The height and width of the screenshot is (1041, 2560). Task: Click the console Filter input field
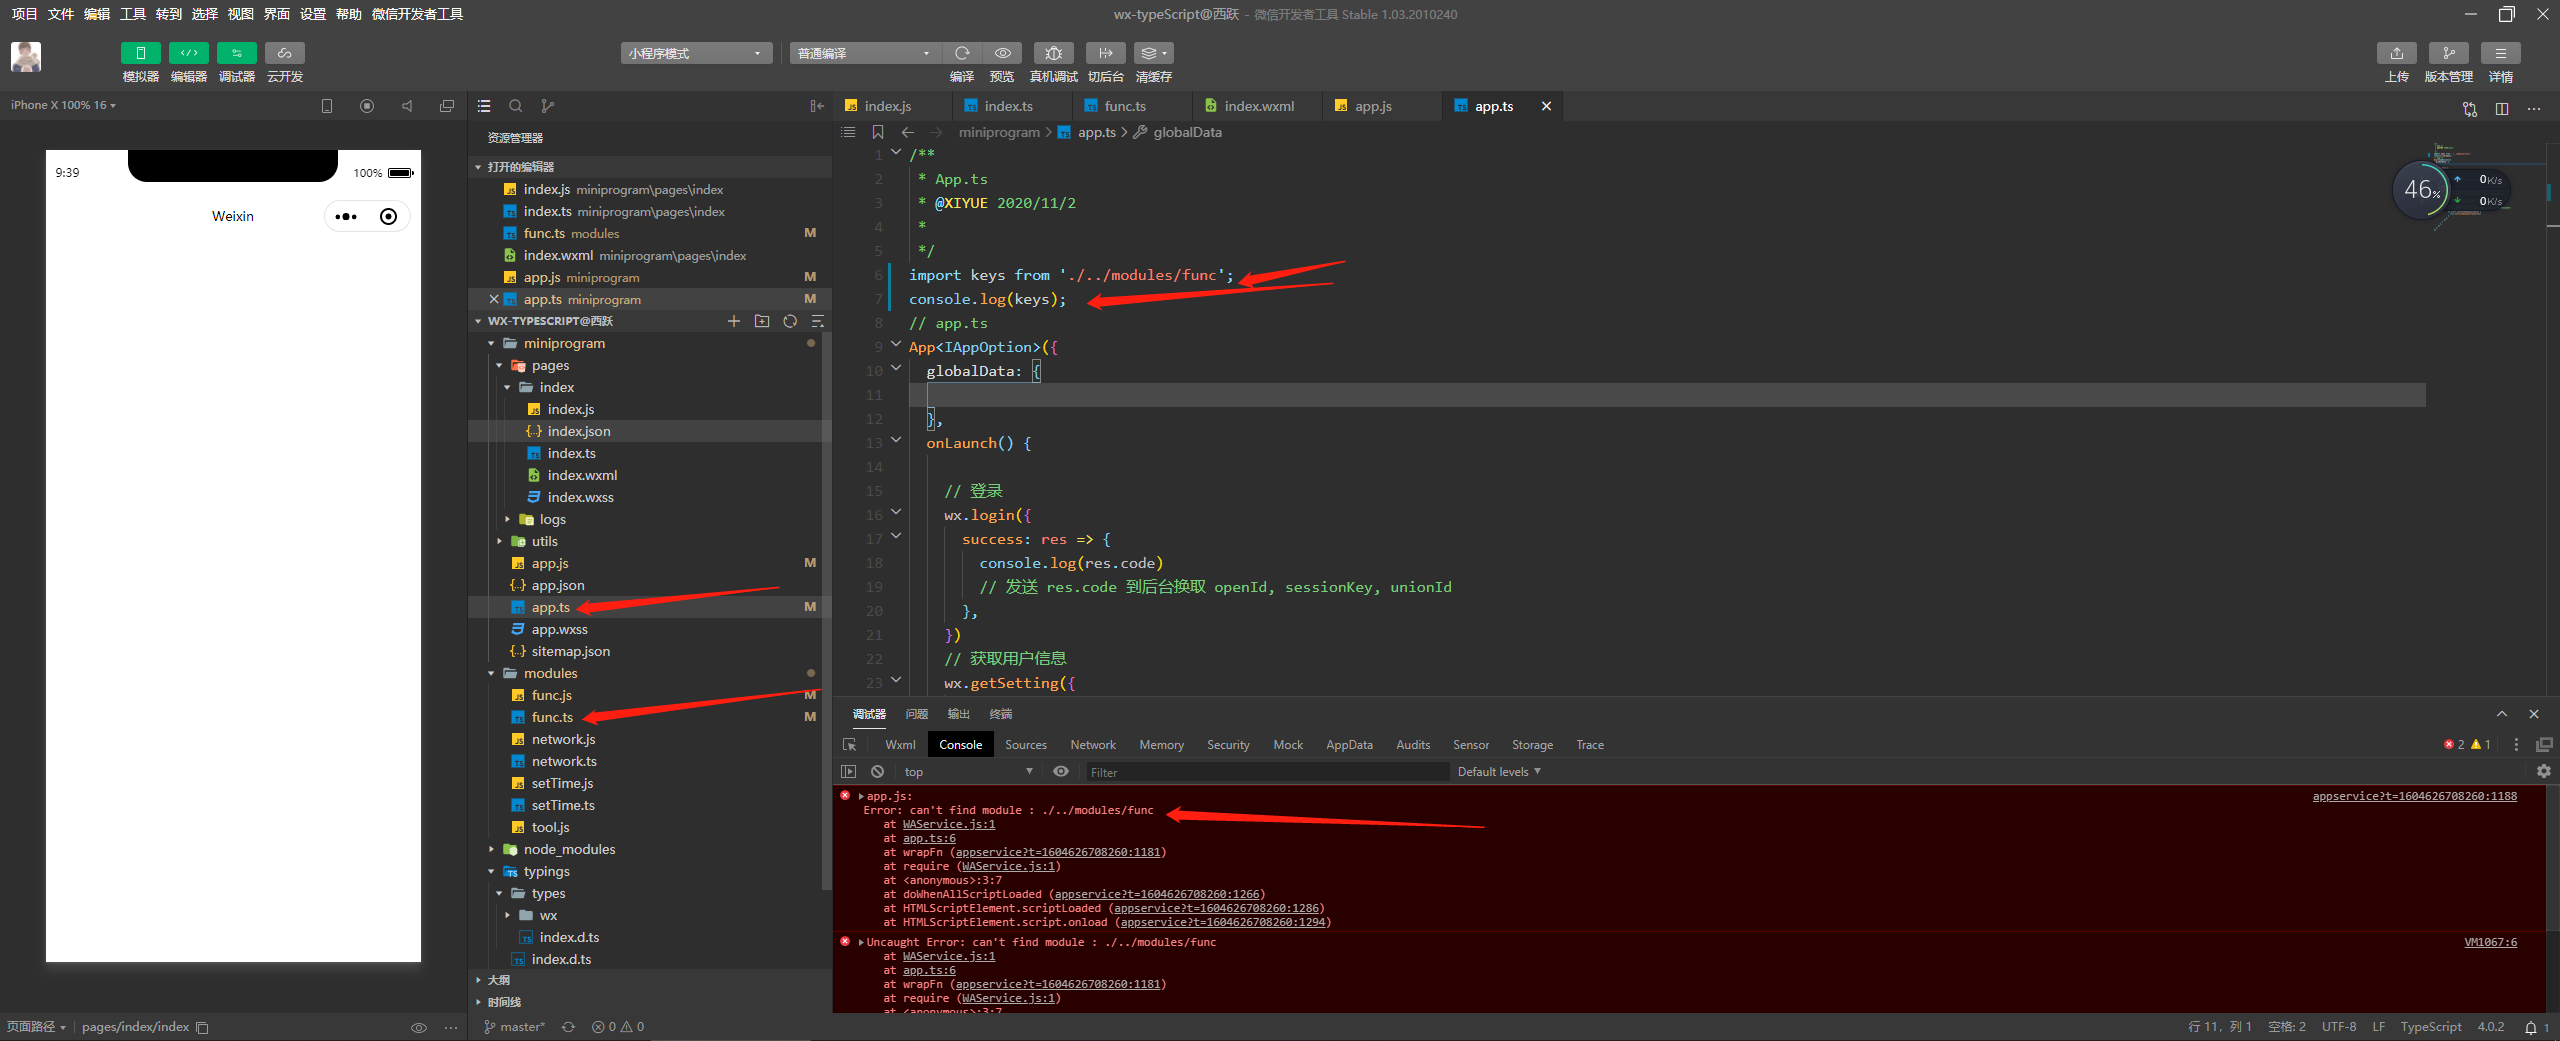pyautogui.click(x=1266, y=772)
